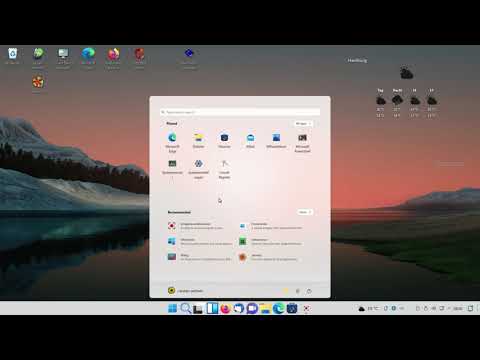Click the Power button in Start menu
Viewport: 480px width, 360px height.
[x=309, y=291]
